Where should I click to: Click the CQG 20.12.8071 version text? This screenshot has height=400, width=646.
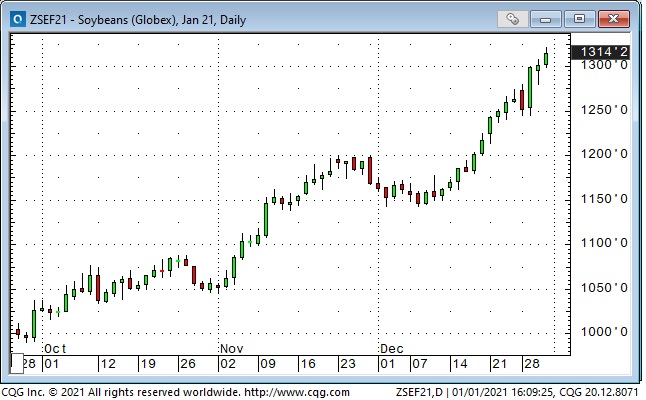tap(599, 392)
